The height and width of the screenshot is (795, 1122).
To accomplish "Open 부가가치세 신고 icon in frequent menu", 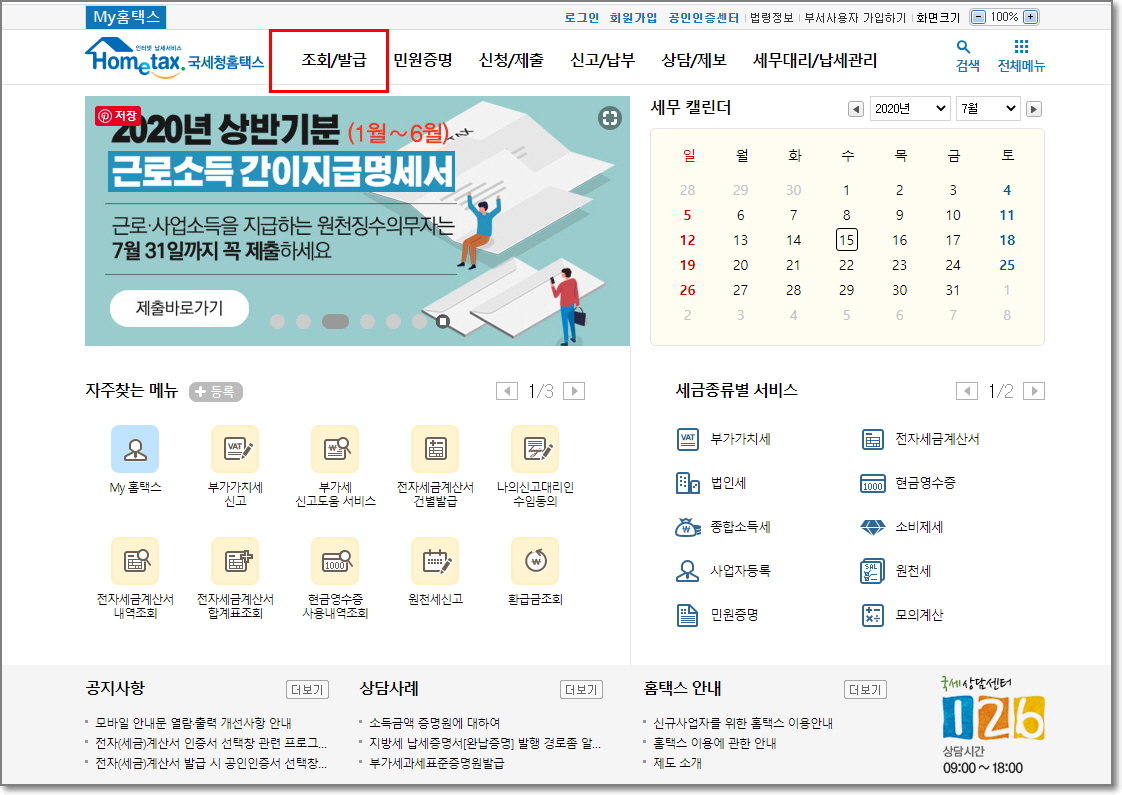I will (235, 449).
